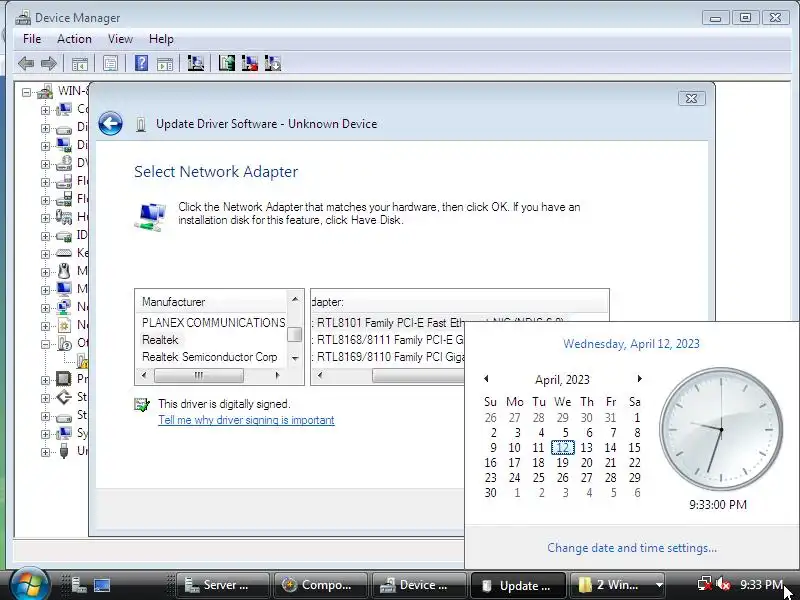
Task: Switch to the Update... taskbar button
Action: tap(518, 585)
